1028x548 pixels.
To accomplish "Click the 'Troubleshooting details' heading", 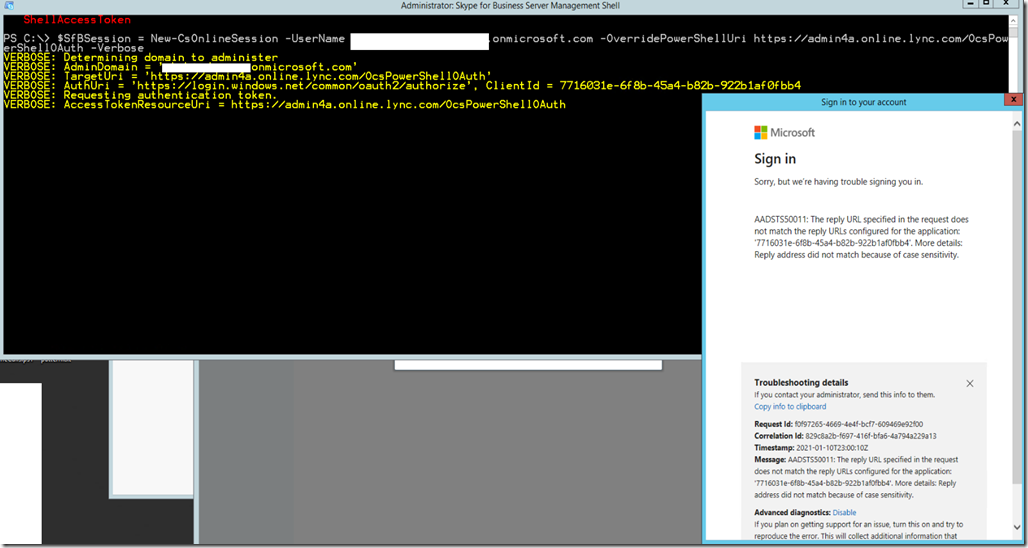I will 801,382.
